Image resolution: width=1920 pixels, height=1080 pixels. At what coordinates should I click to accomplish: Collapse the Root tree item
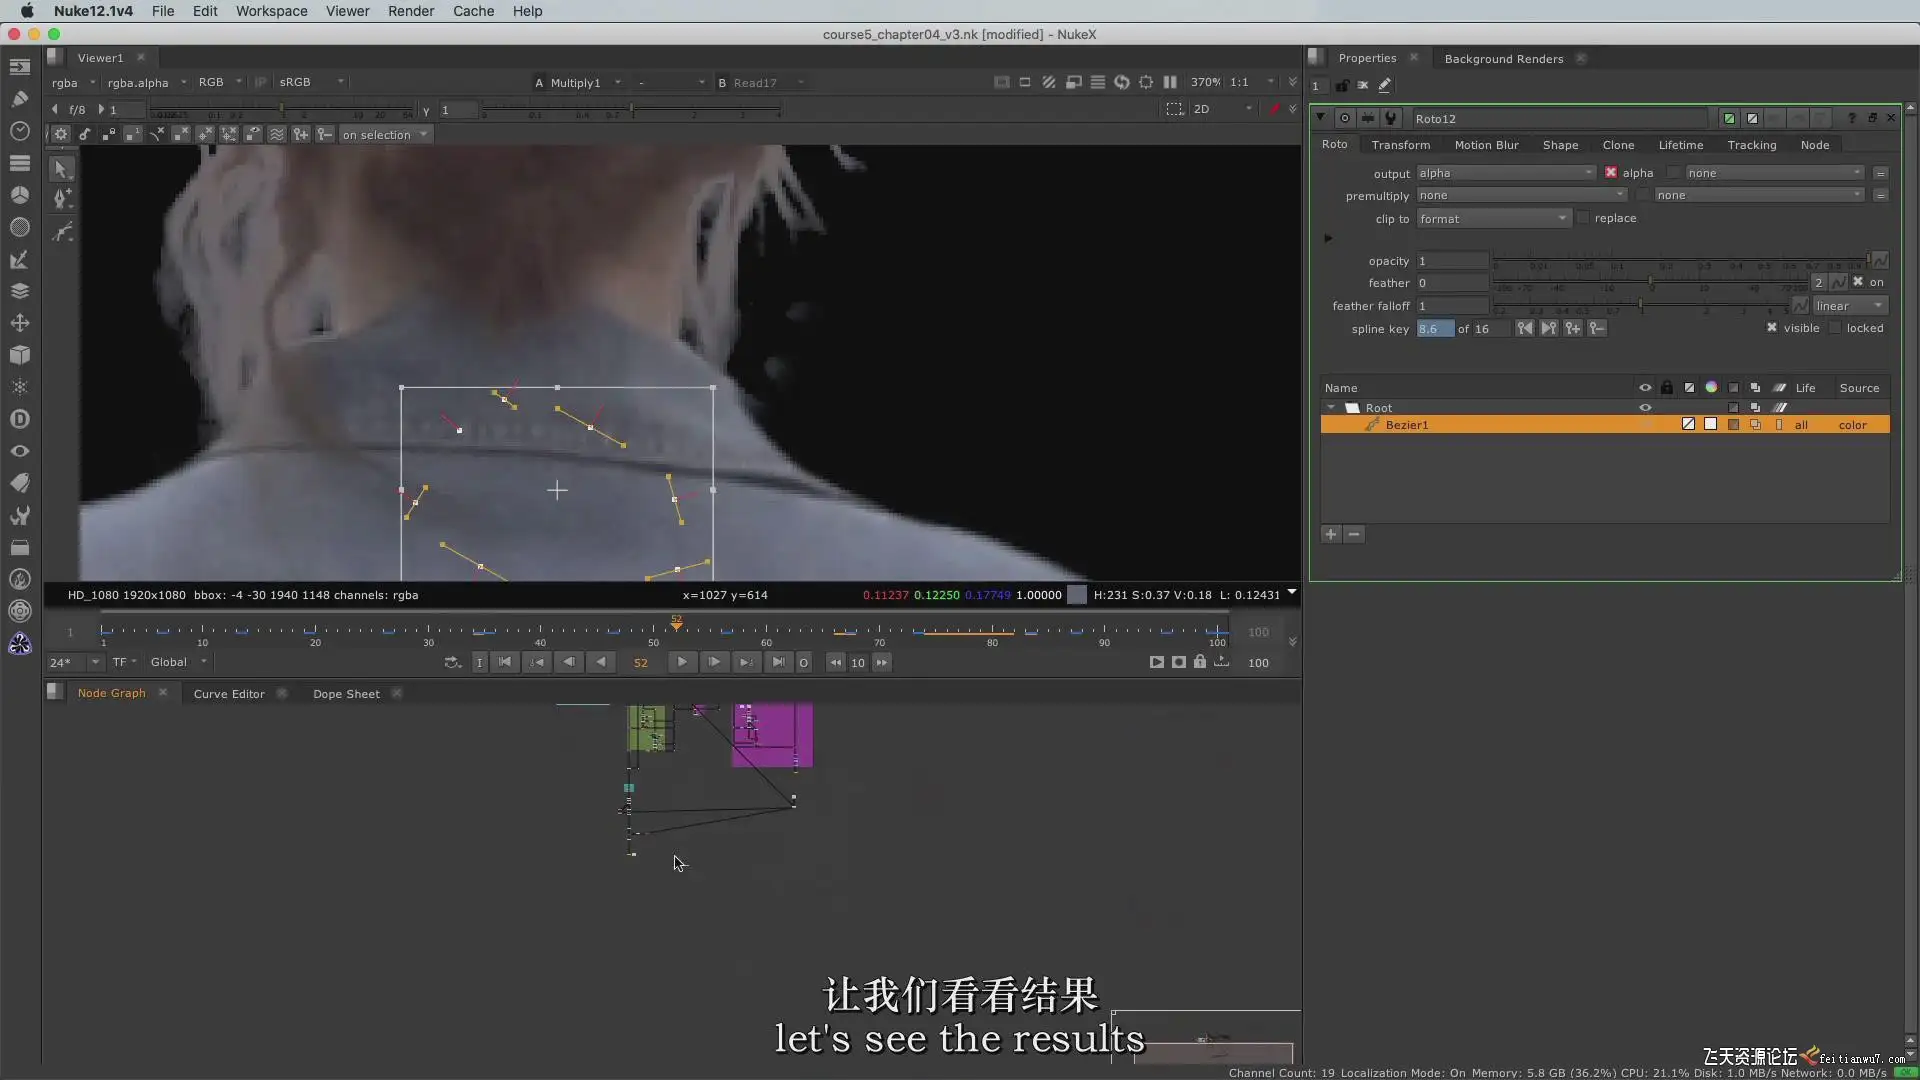point(1331,408)
